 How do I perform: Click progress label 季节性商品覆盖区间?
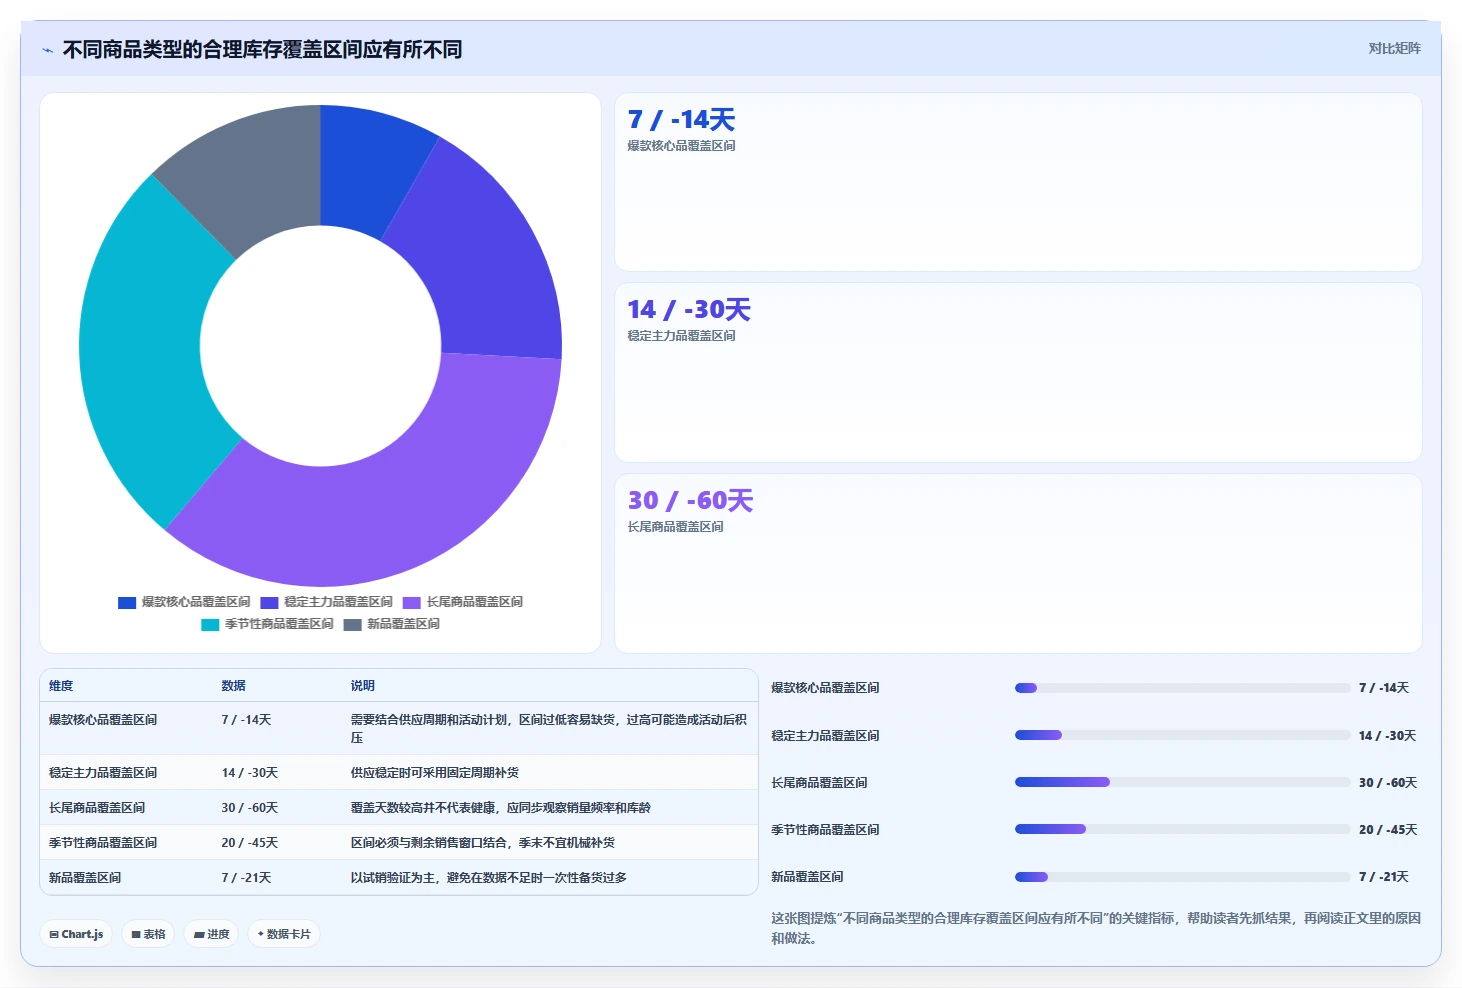click(825, 830)
